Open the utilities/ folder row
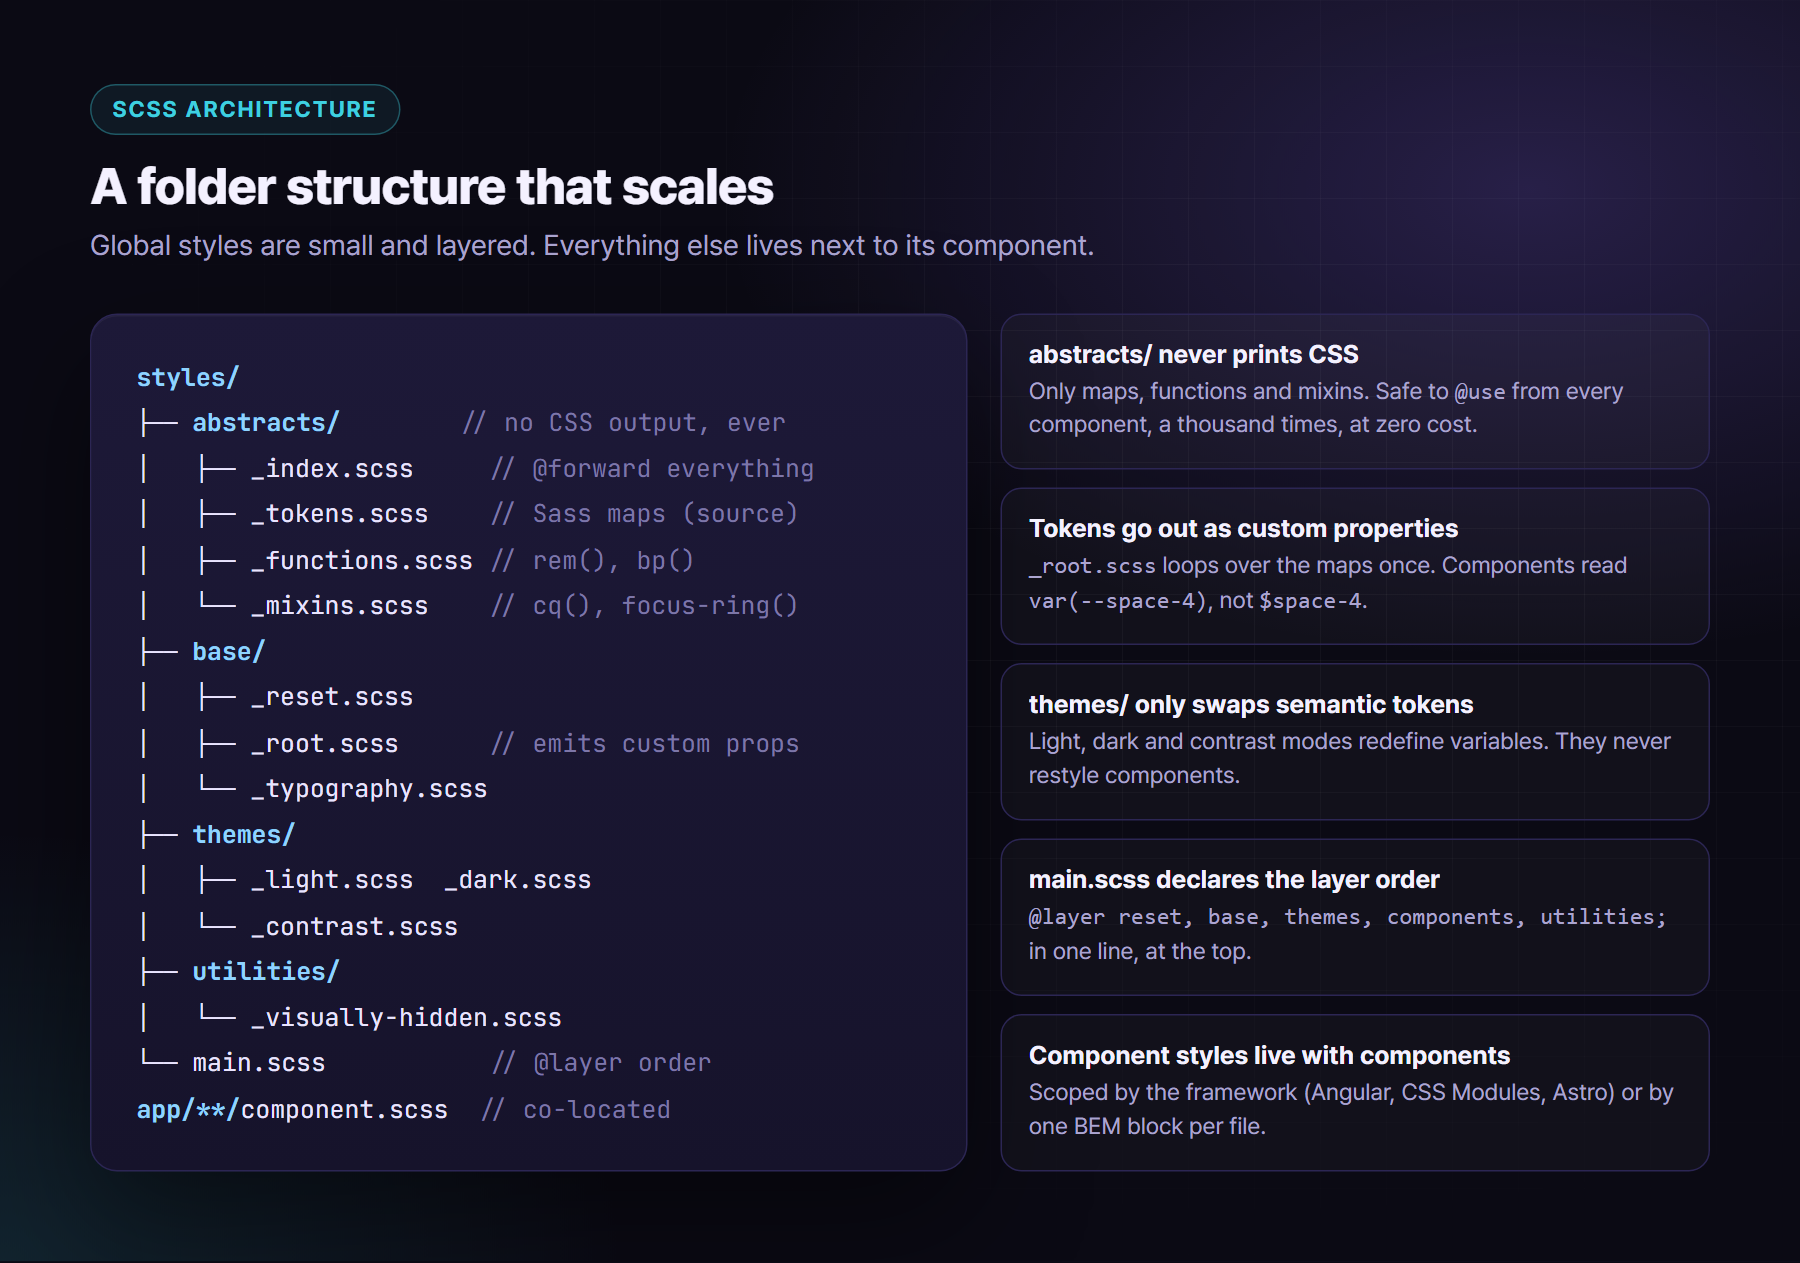This screenshot has width=1800, height=1263. (266, 972)
